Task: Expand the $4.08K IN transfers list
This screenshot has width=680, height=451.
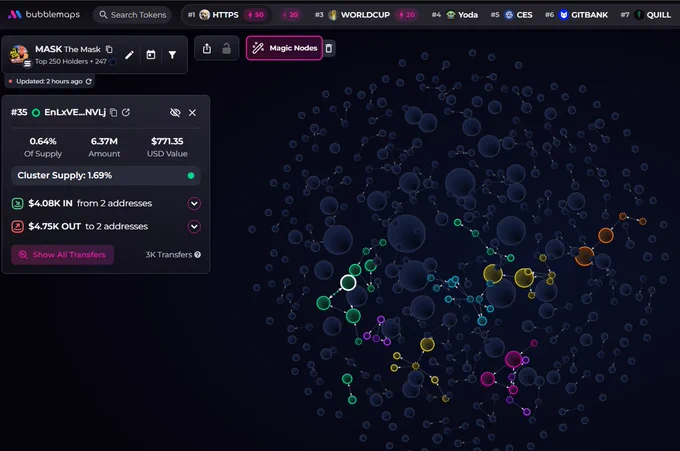Action: (x=194, y=203)
